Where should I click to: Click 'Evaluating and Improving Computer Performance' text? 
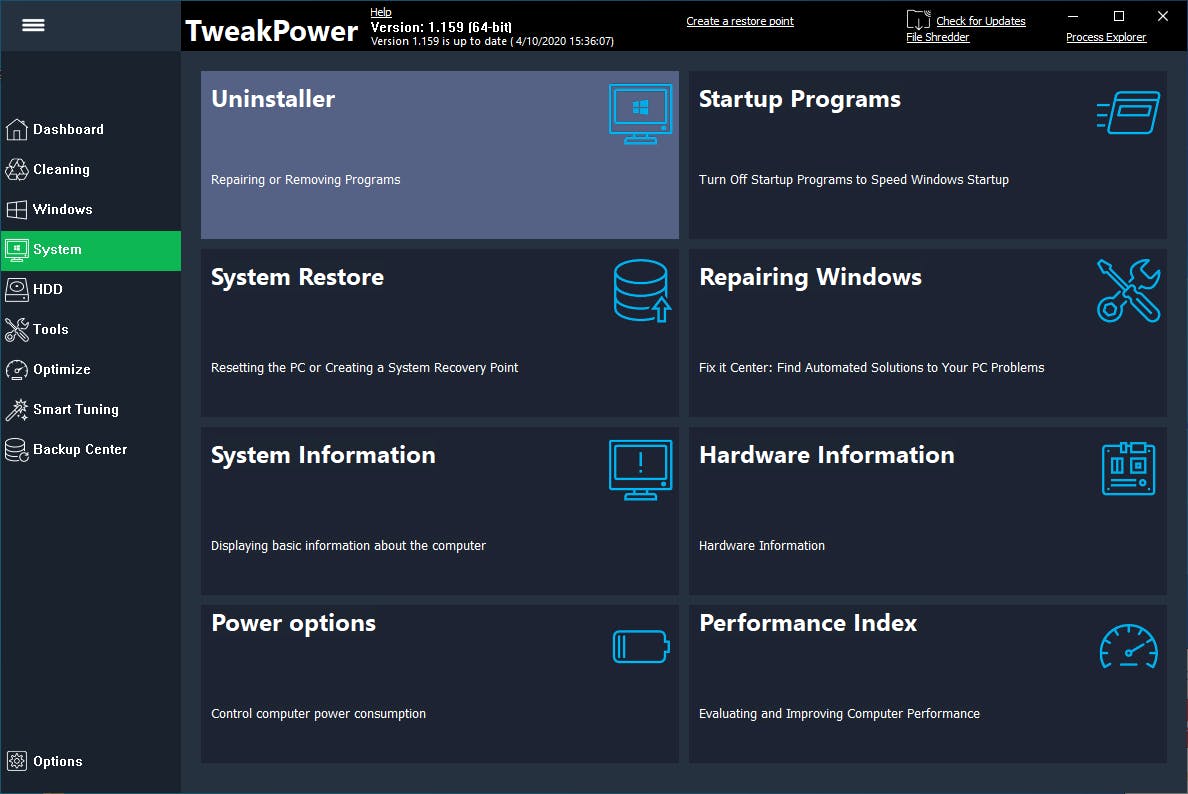(839, 714)
